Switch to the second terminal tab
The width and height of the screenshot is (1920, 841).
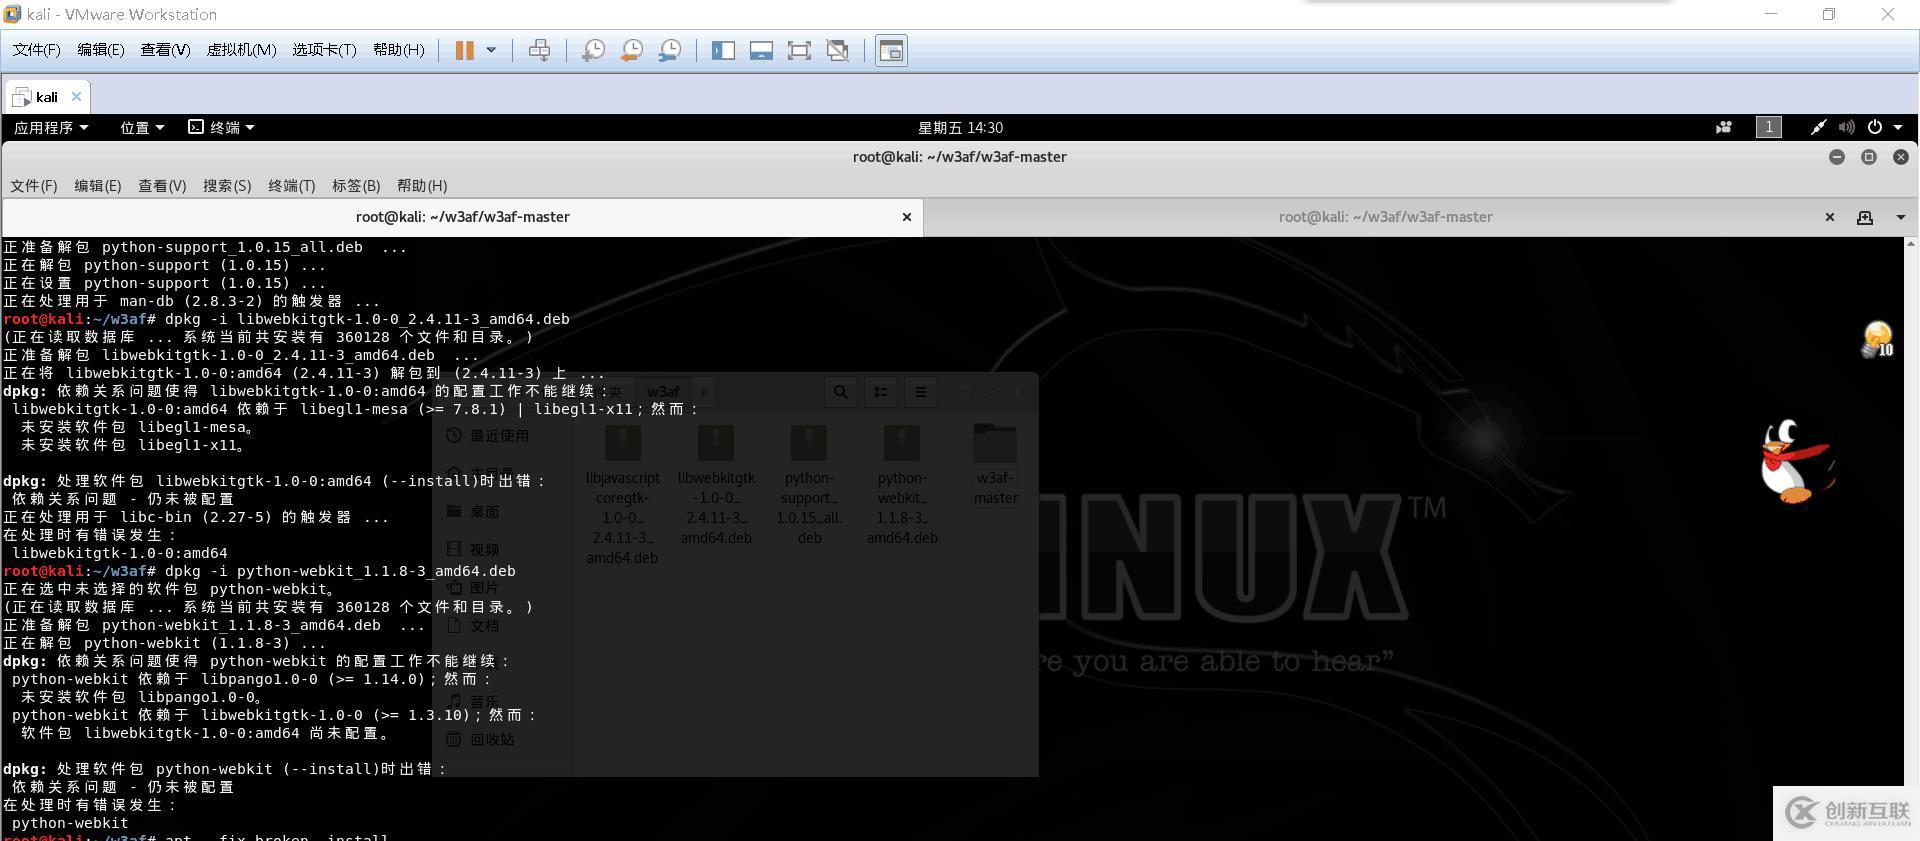click(x=1385, y=217)
